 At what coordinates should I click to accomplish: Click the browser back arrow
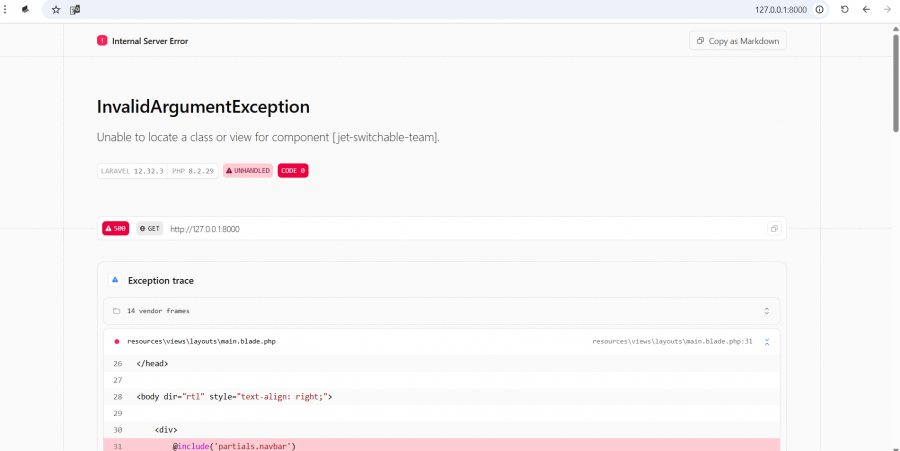click(866, 9)
